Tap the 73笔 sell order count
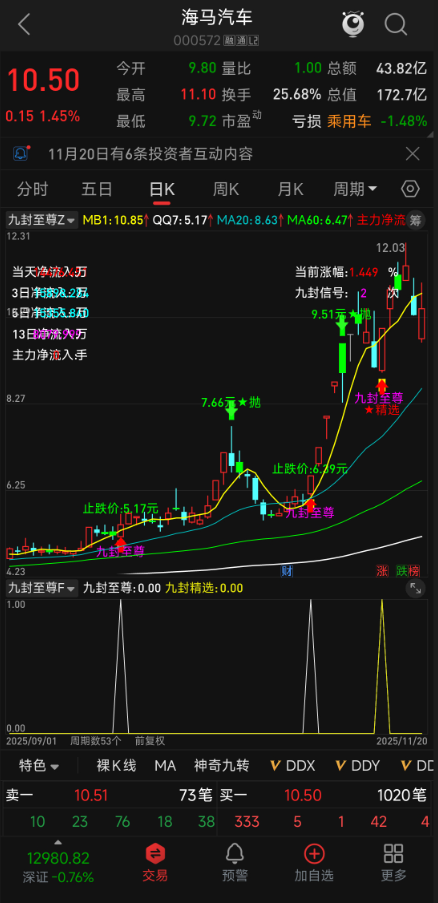 pos(196,796)
